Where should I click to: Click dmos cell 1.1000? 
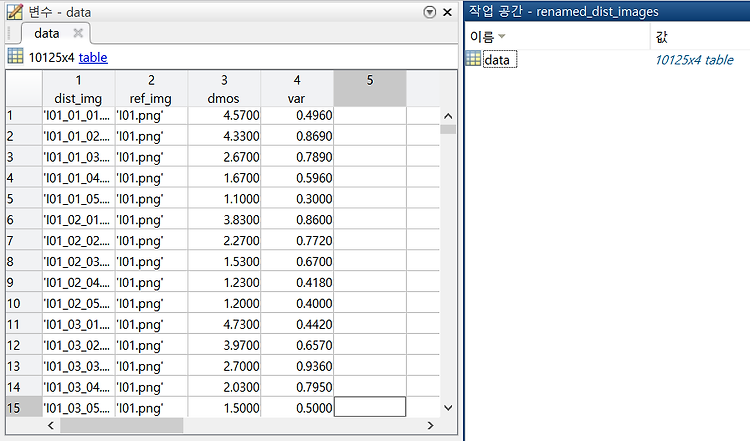point(224,199)
